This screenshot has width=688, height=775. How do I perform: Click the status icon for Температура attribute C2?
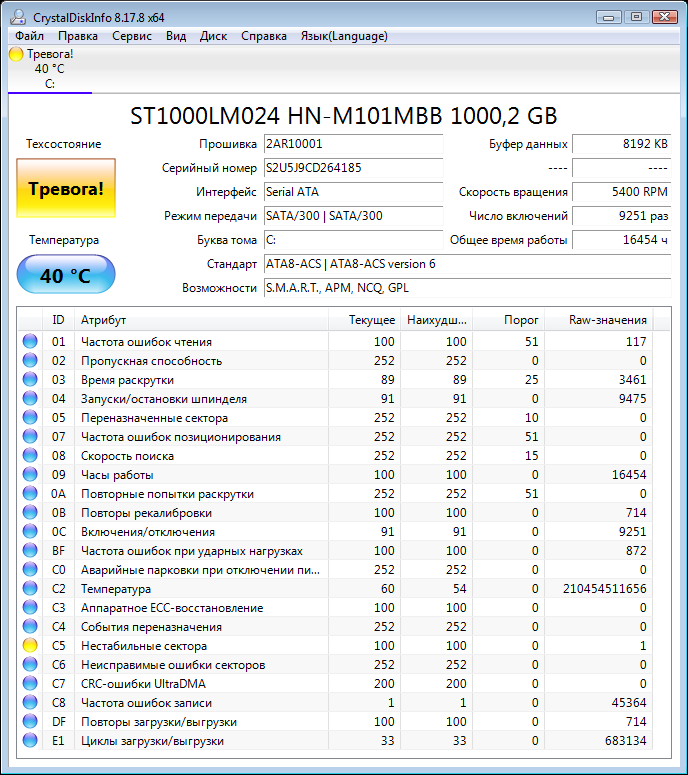click(x=30, y=588)
